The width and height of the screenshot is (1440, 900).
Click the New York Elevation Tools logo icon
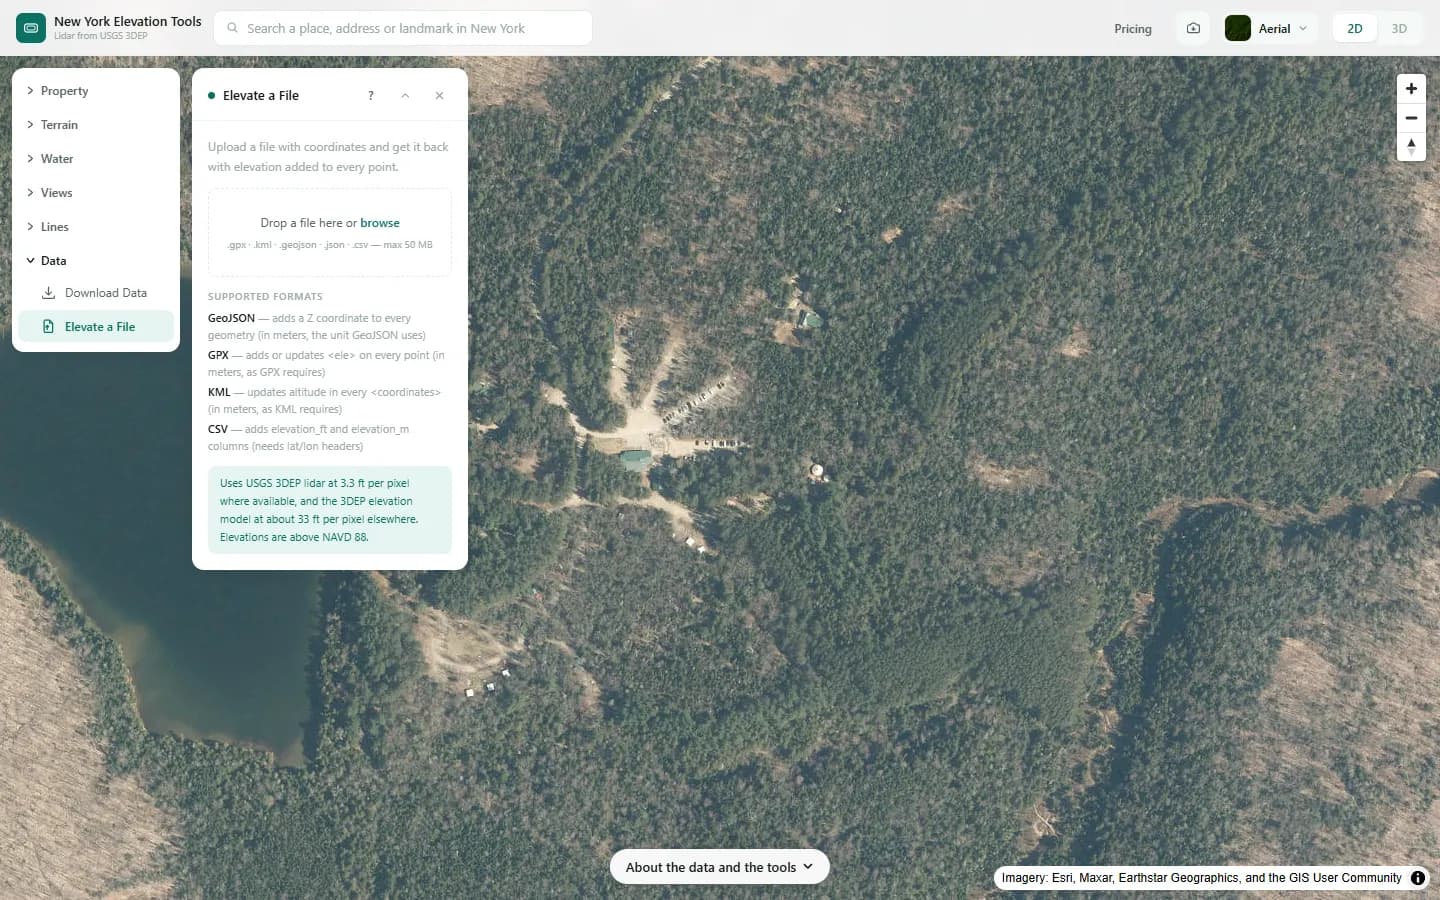tap(31, 28)
